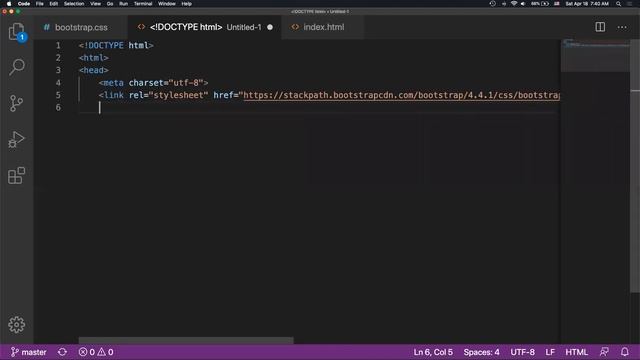
Task: Split the editor to the right
Action: [x=600, y=27]
